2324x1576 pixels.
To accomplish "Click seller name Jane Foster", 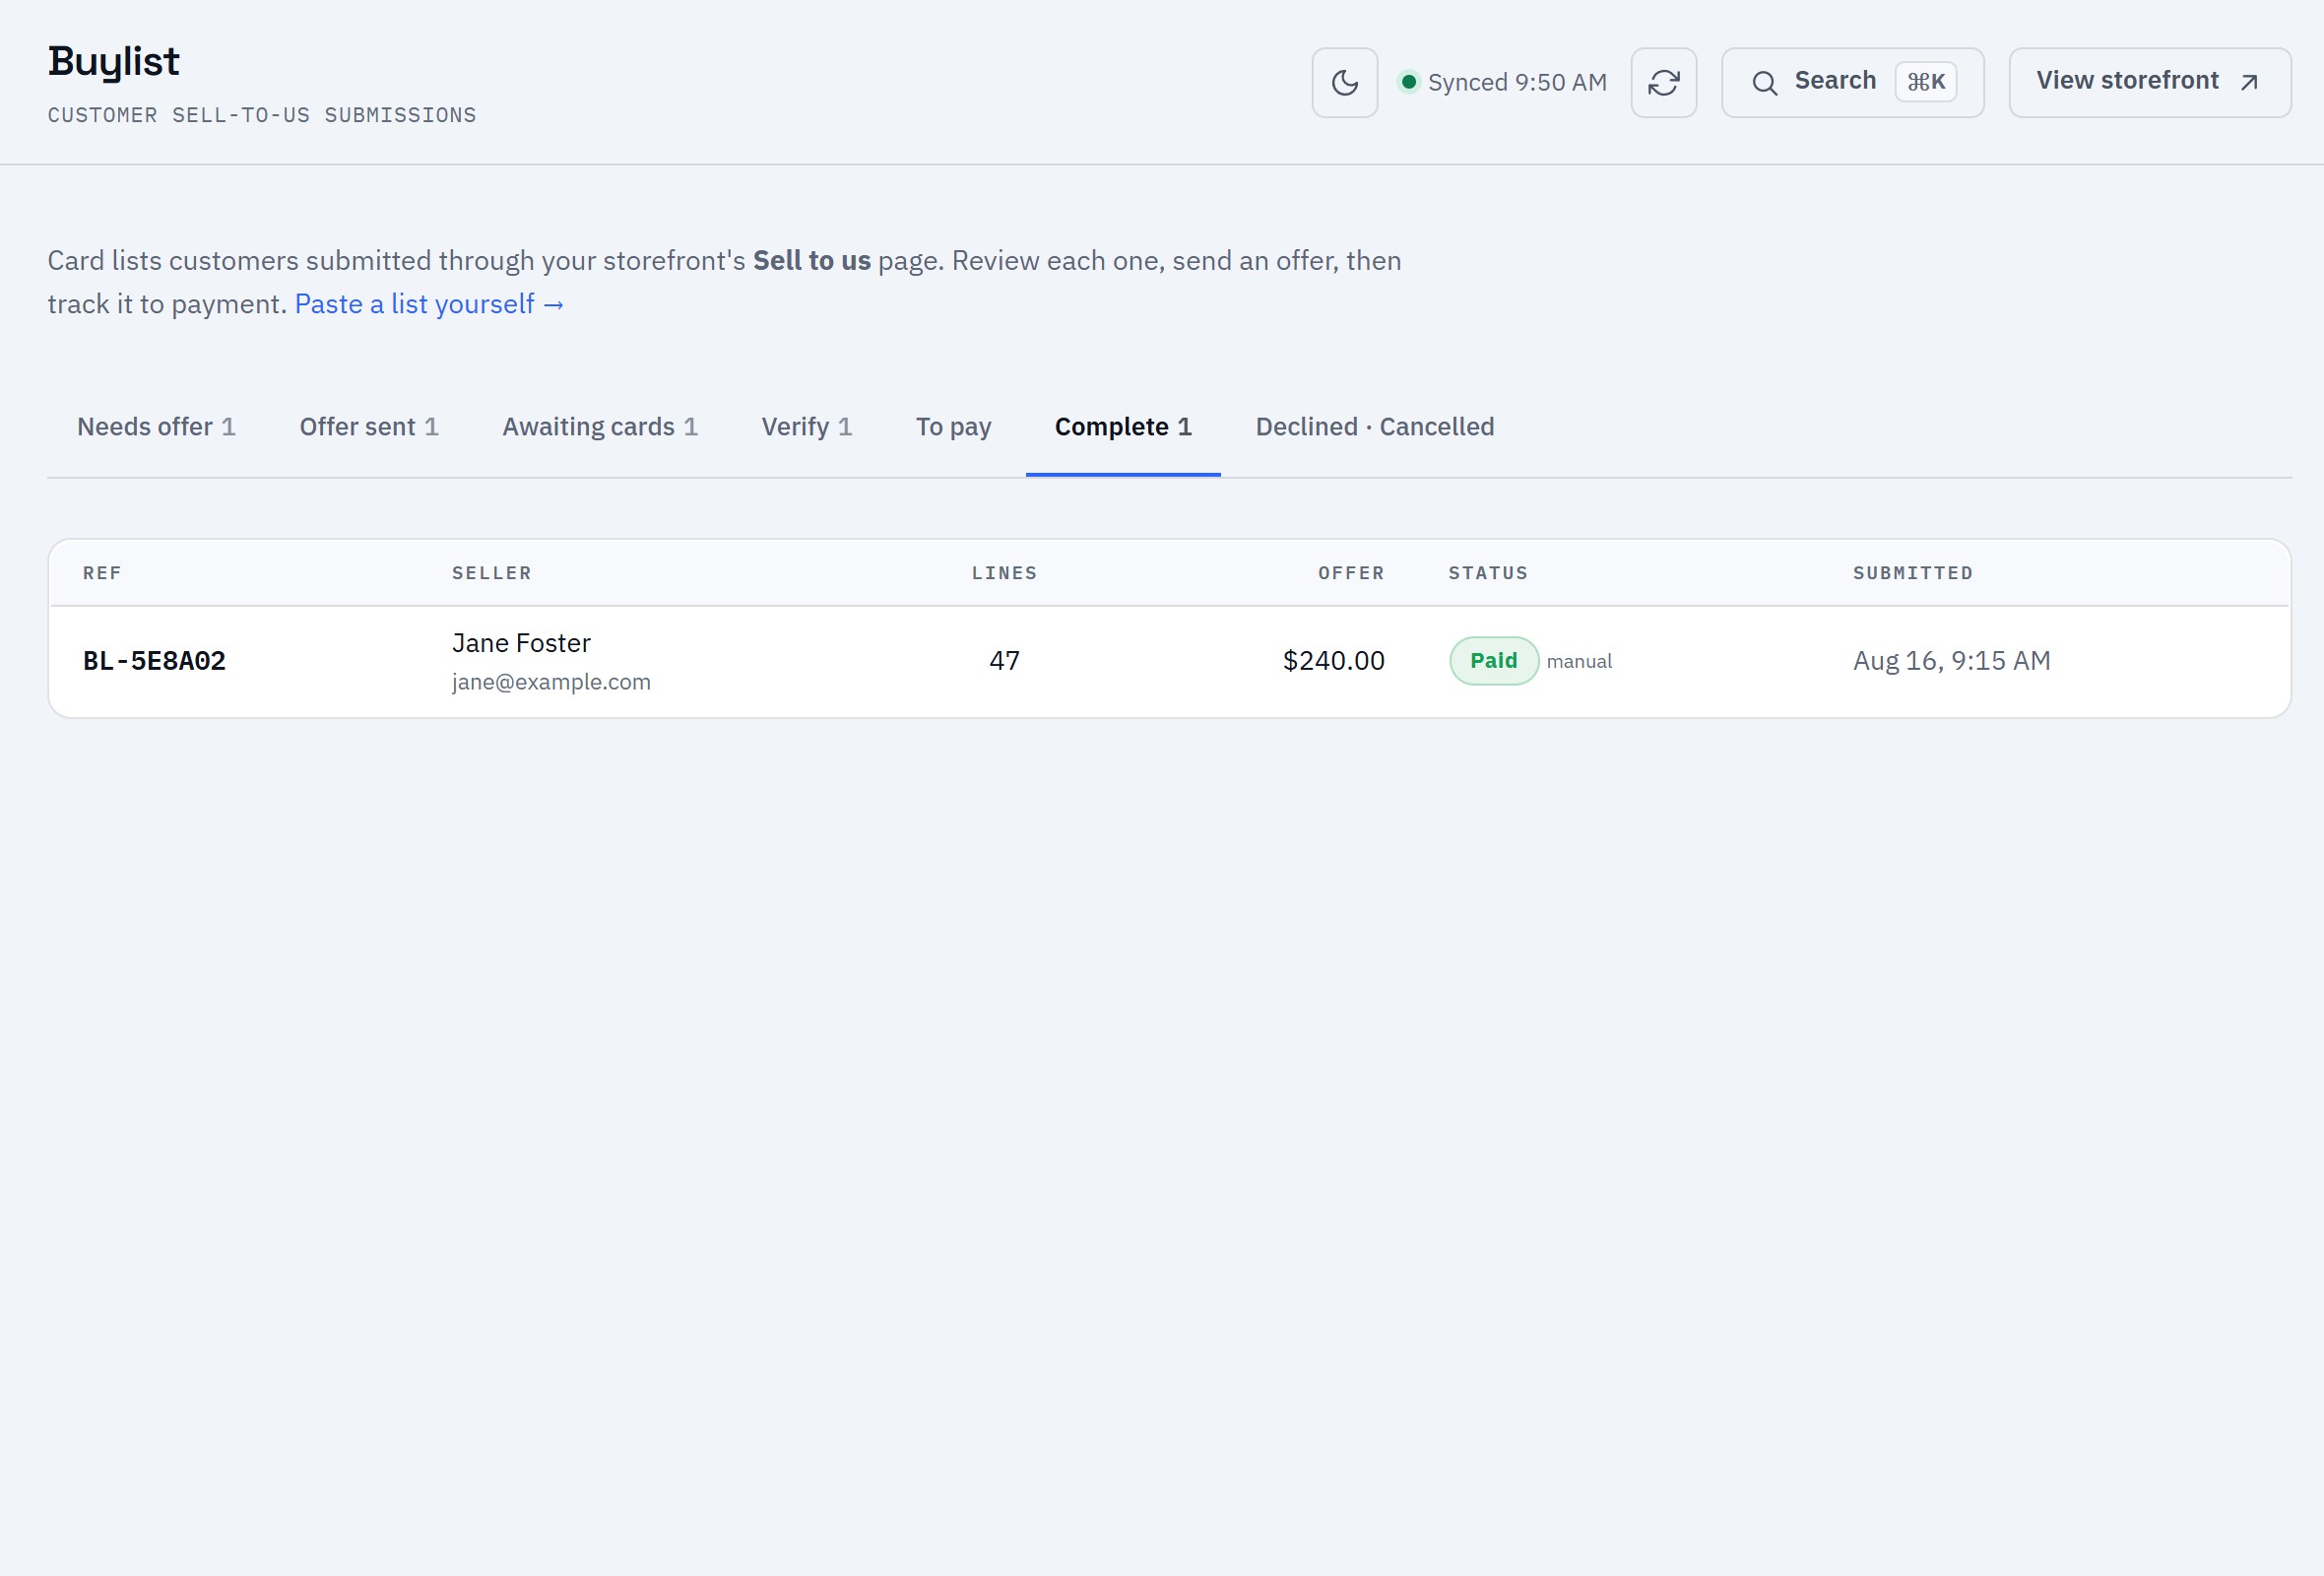I will click(x=521, y=643).
